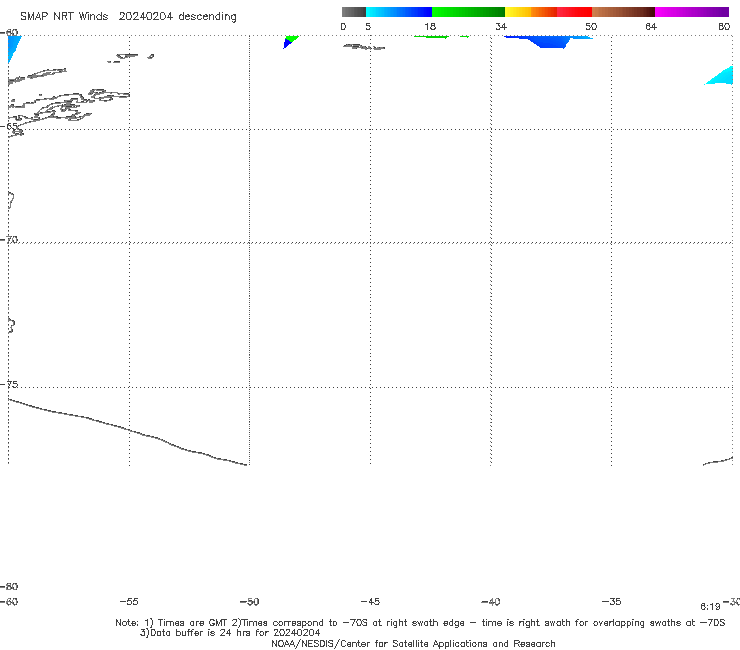Click the note 'Data buffer is 24 hrs for 20240204'

tap(235, 633)
